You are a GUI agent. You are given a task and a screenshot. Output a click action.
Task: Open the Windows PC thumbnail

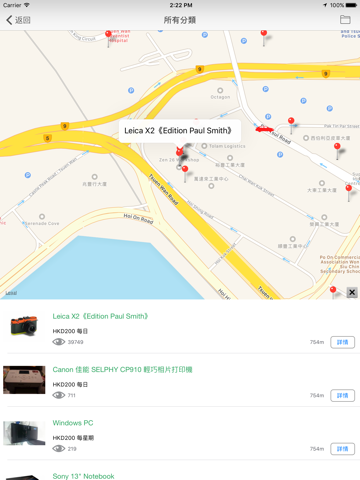(24, 433)
